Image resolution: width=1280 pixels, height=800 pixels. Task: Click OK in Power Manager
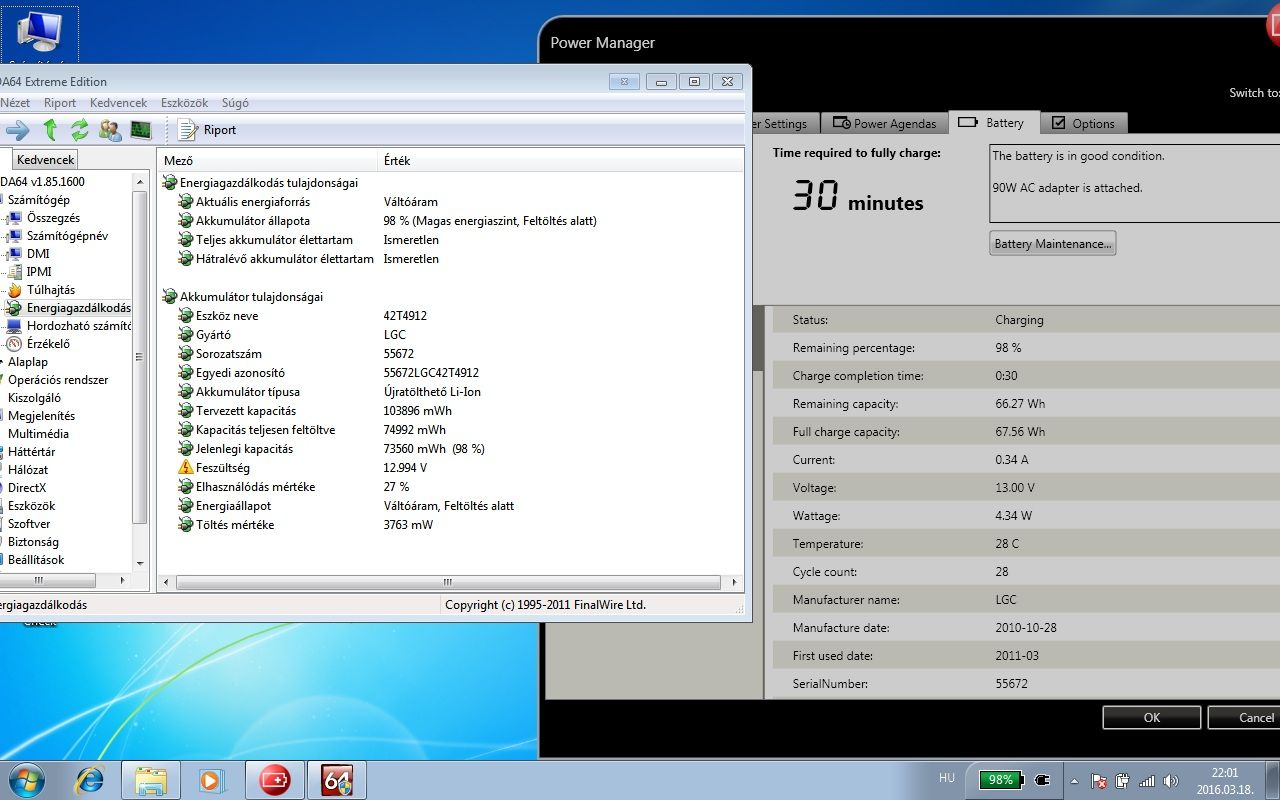tap(1151, 717)
